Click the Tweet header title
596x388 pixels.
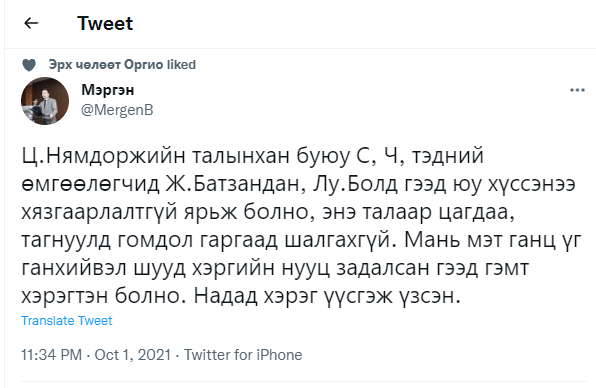coord(105,24)
